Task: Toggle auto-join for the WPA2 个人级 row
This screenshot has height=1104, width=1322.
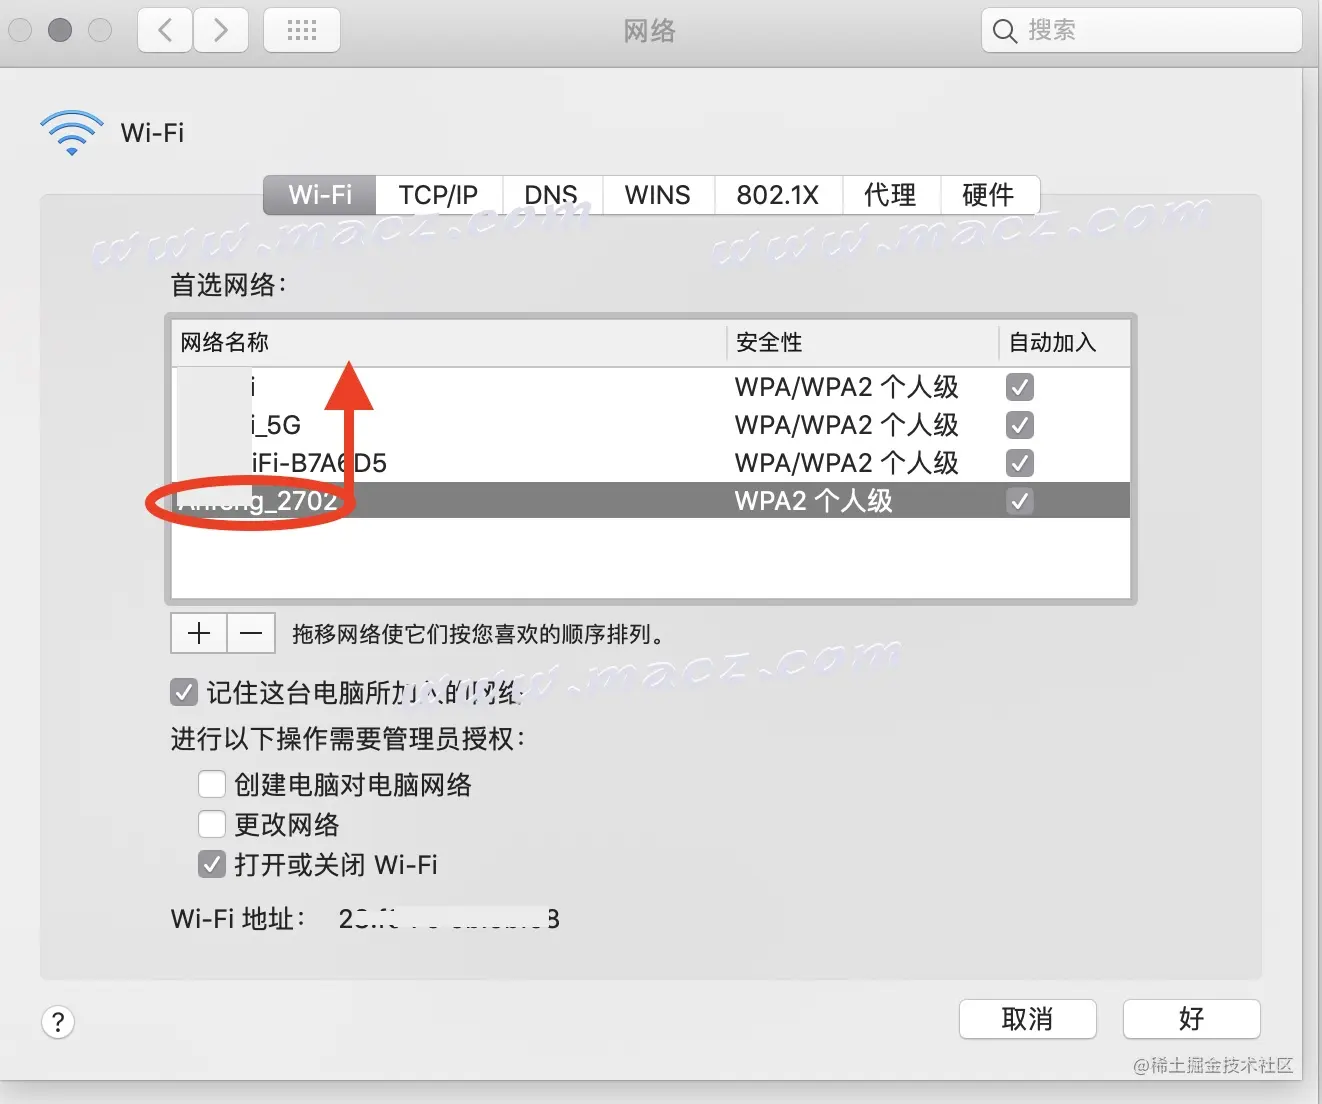Action: click(1020, 501)
